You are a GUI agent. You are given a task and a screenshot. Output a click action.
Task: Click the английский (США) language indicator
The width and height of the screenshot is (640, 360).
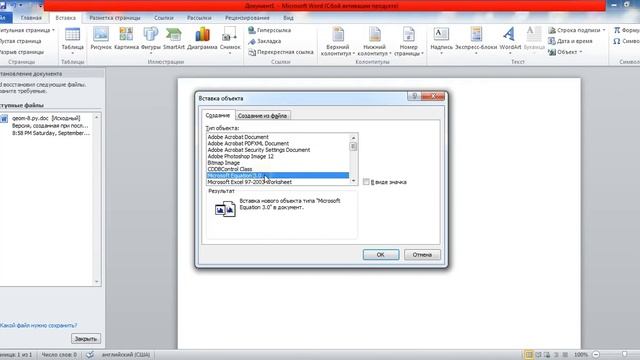[x=126, y=355]
